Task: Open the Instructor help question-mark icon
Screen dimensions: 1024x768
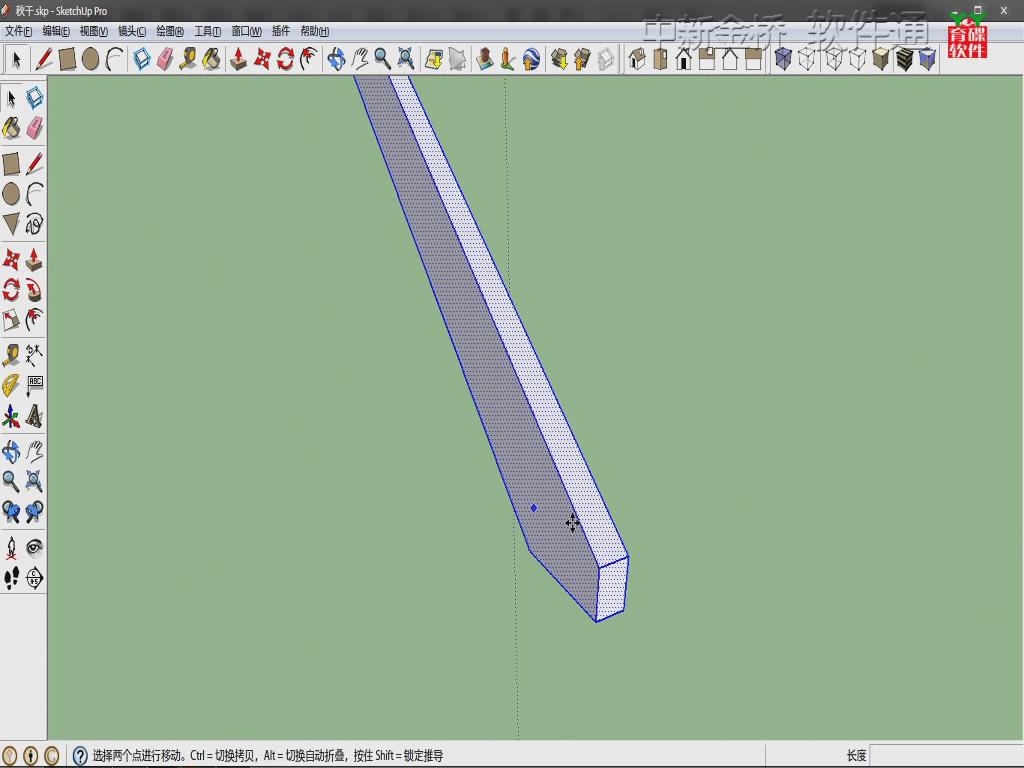Action: pyautogui.click(x=80, y=756)
